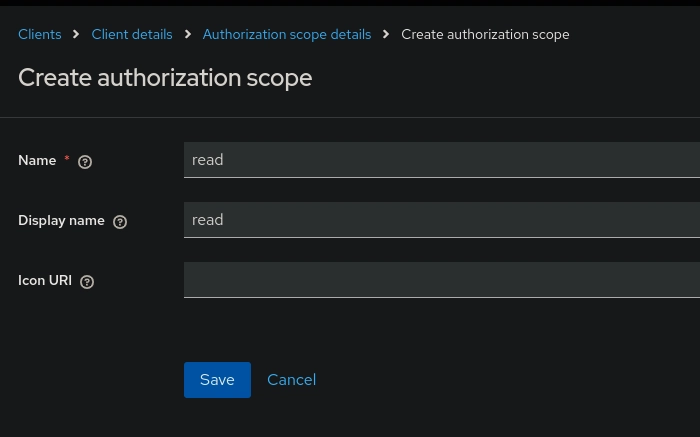The height and width of the screenshot is (437, 700).
Task: Go to Clients breadcrumb link
Action: 40,34
